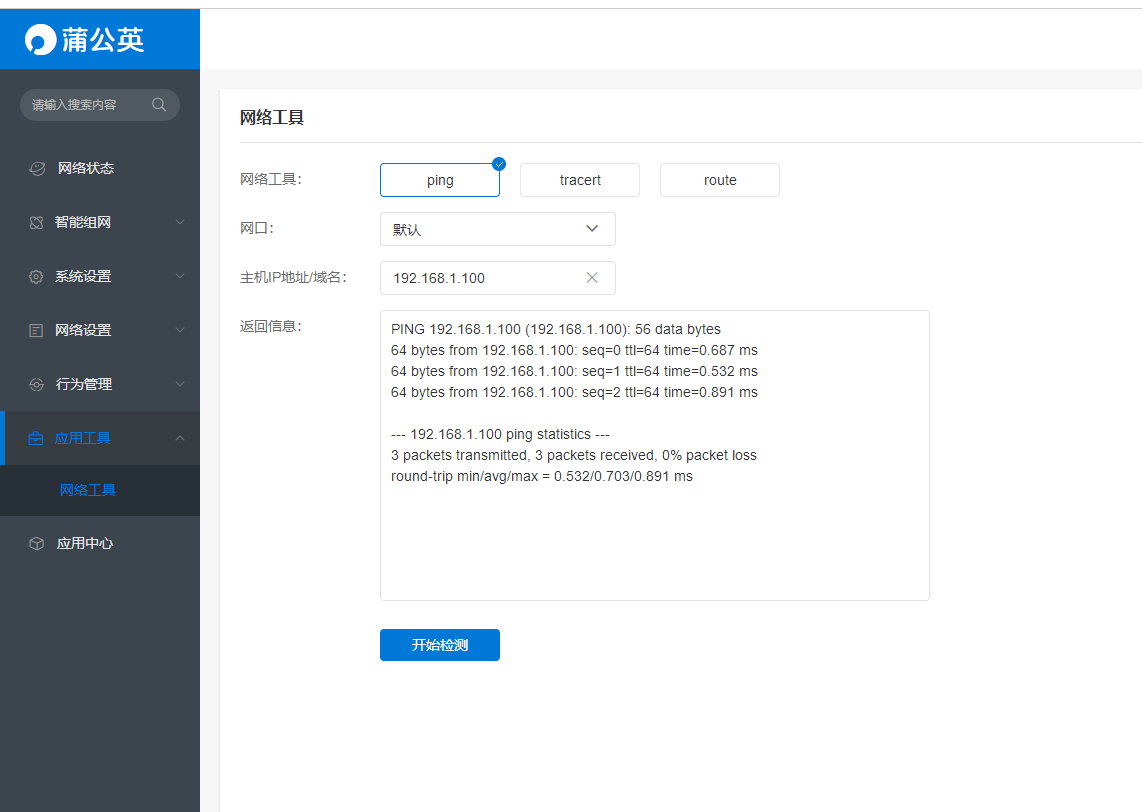This screenshot has height=812, width=1142.
Task: Expand the 智能组网 menu section
Action: pyautogui.click(x=100, y=222)
